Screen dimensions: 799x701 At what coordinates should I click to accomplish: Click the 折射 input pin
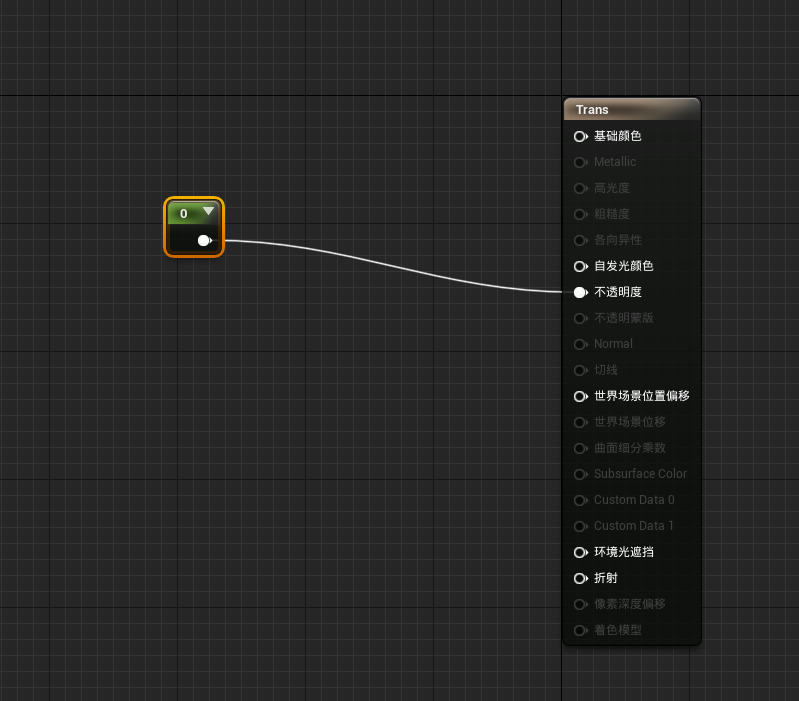(580, 578)
